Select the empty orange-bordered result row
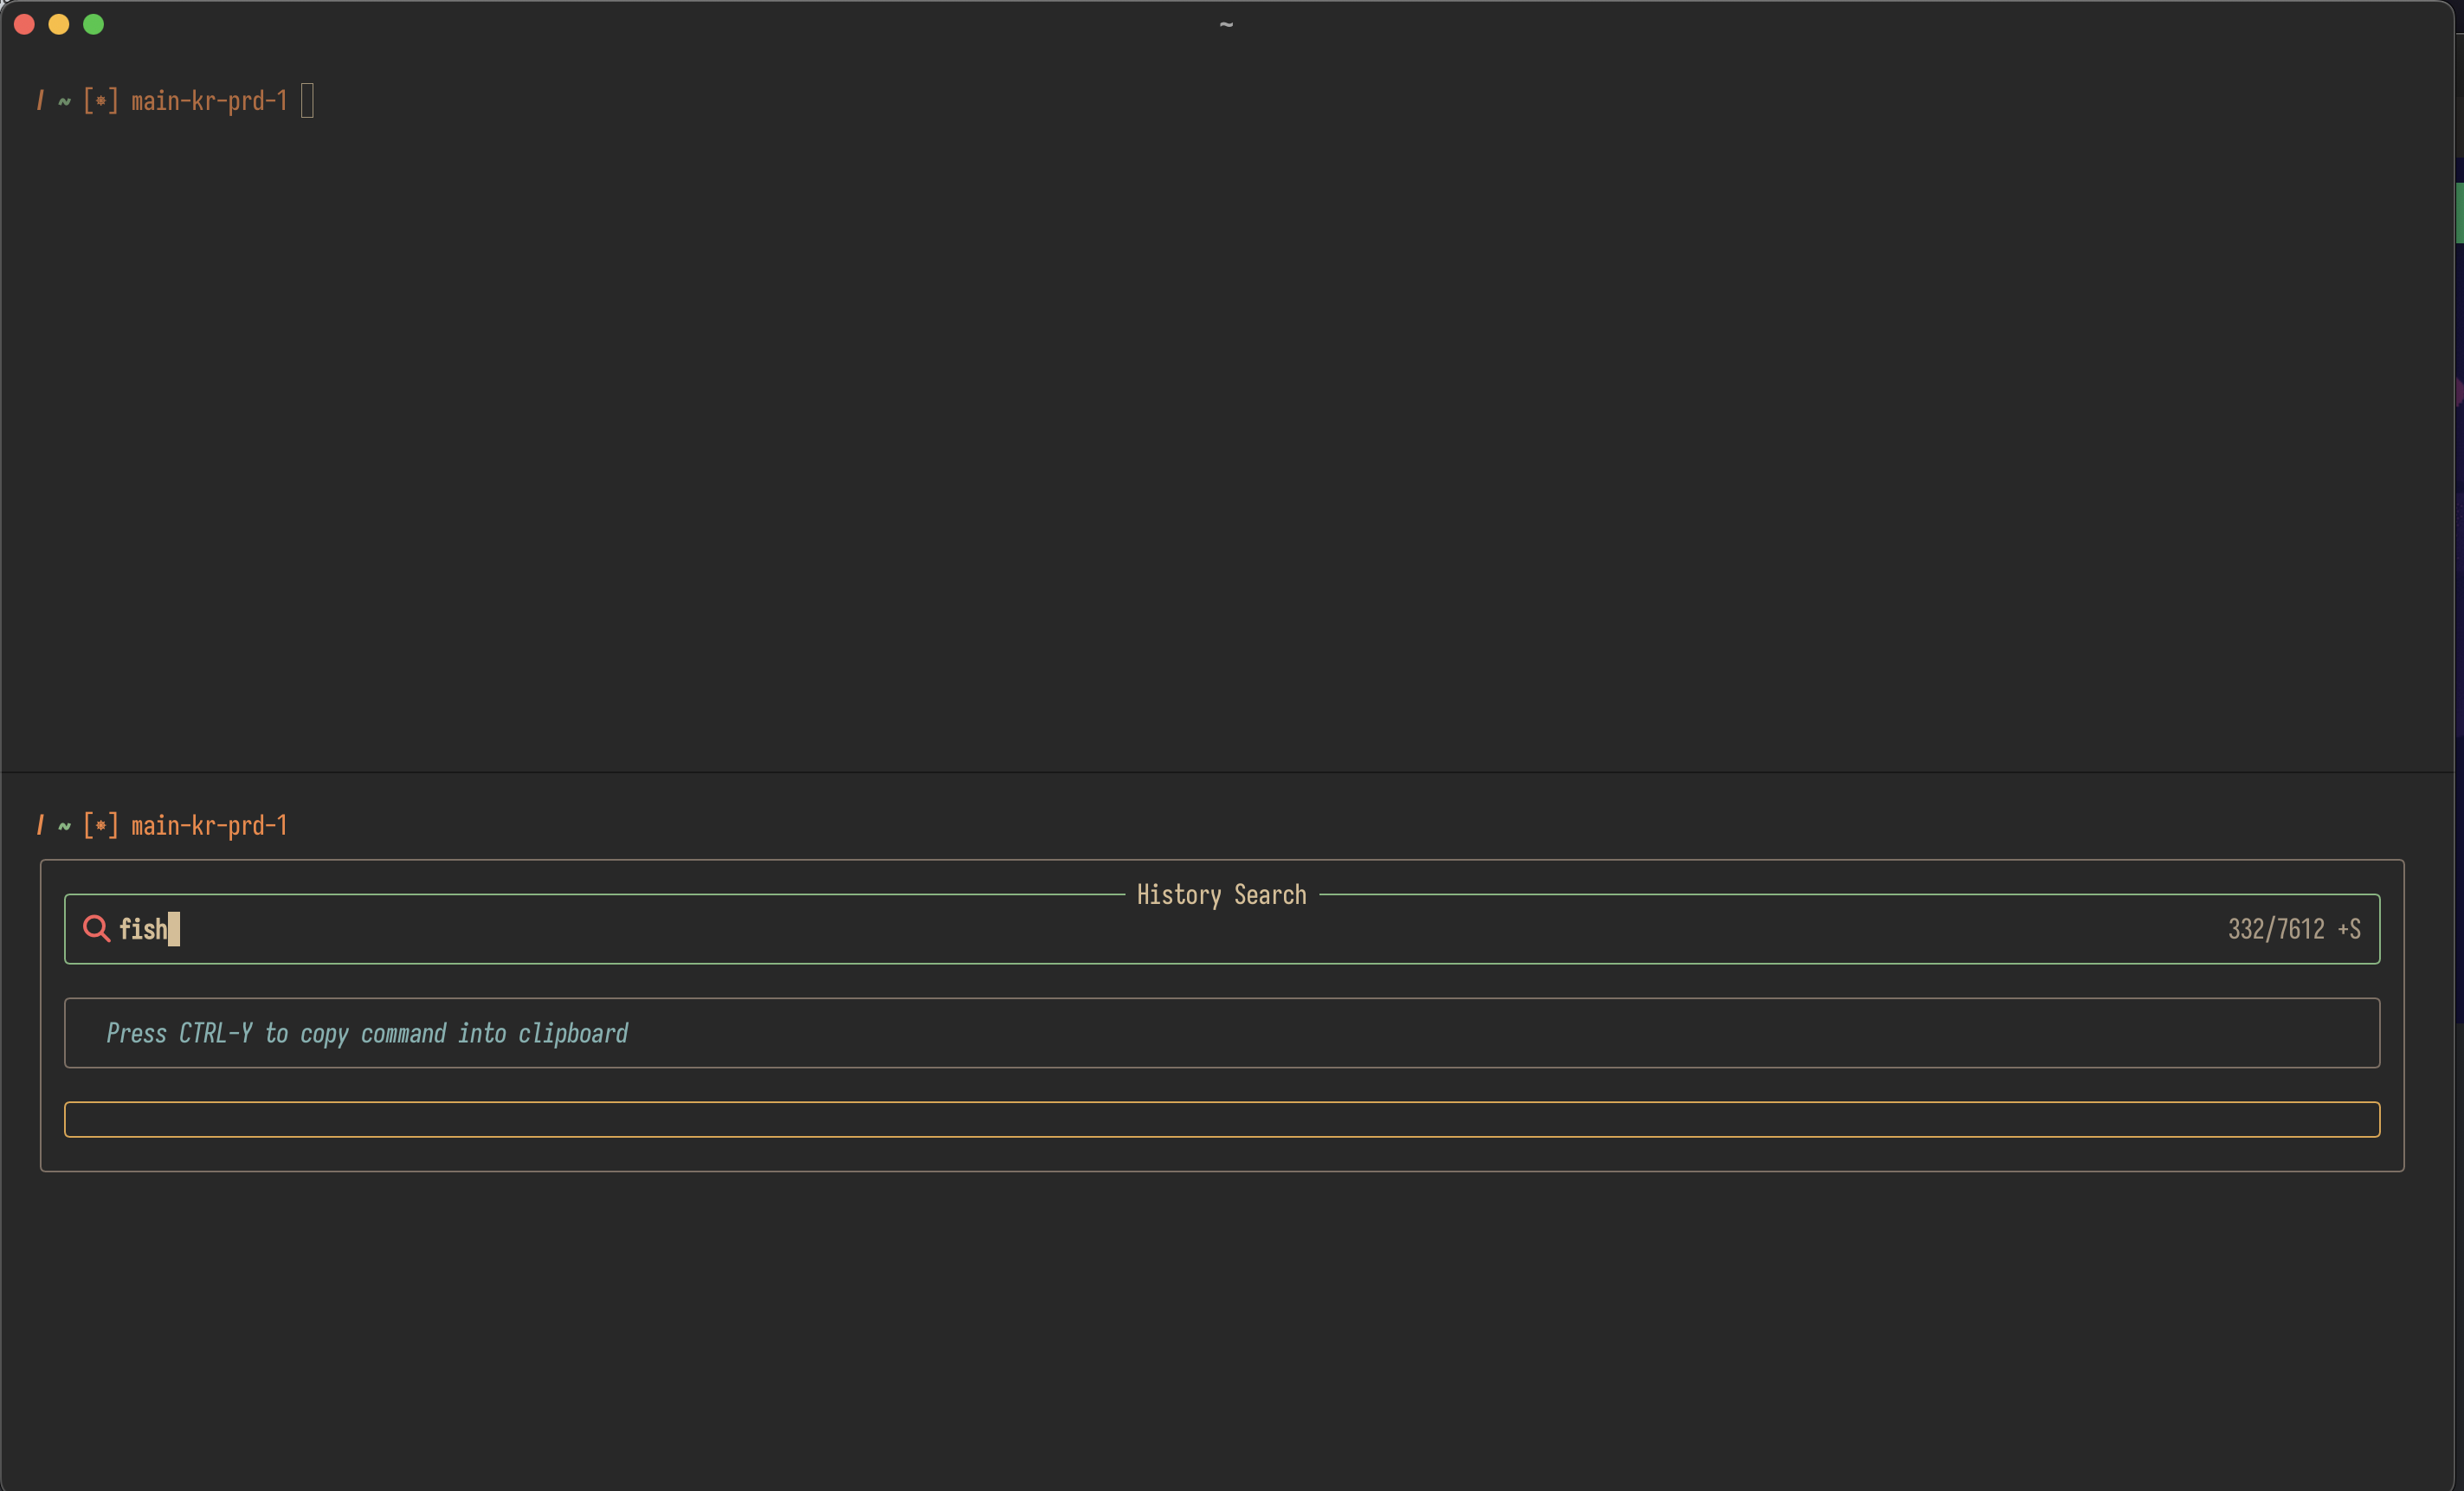Viewport: 2464px width, 1491px height. pyautogui.click(x=1221, y=1119)
